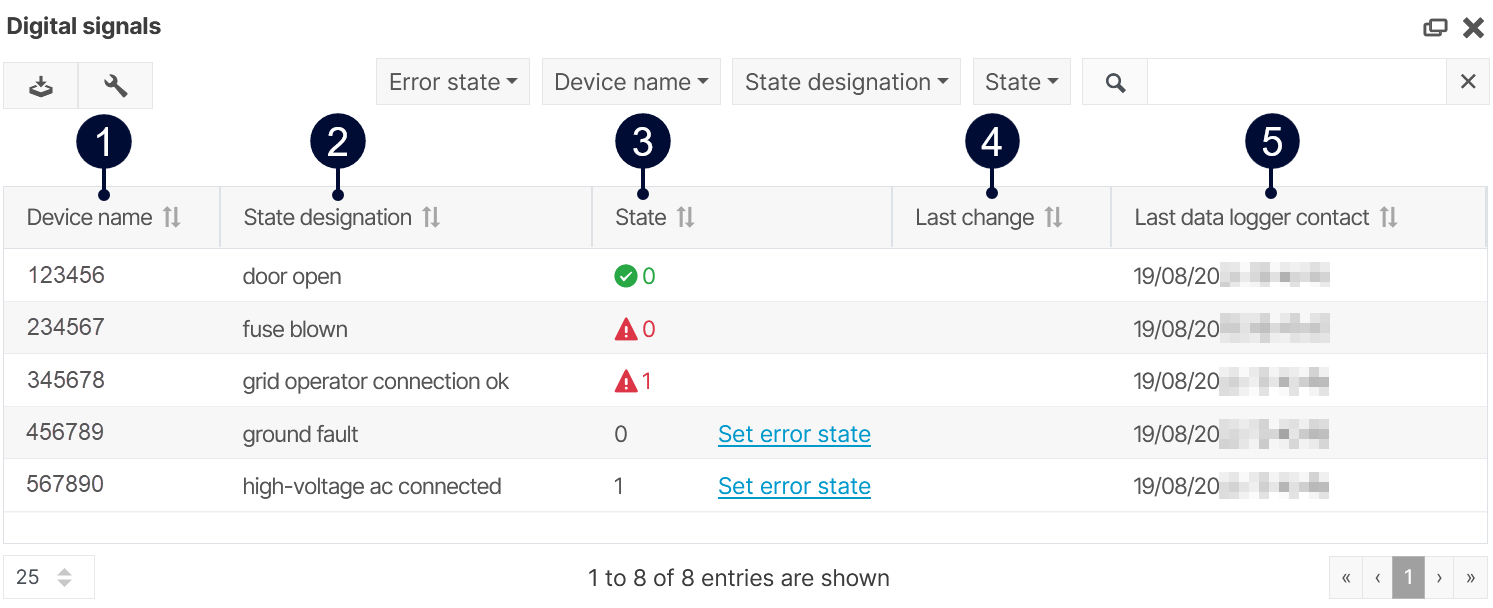The height and width of the screenshot is (608, 1493).
Task: Go to next page of entries
Action: pos(1439,578)
